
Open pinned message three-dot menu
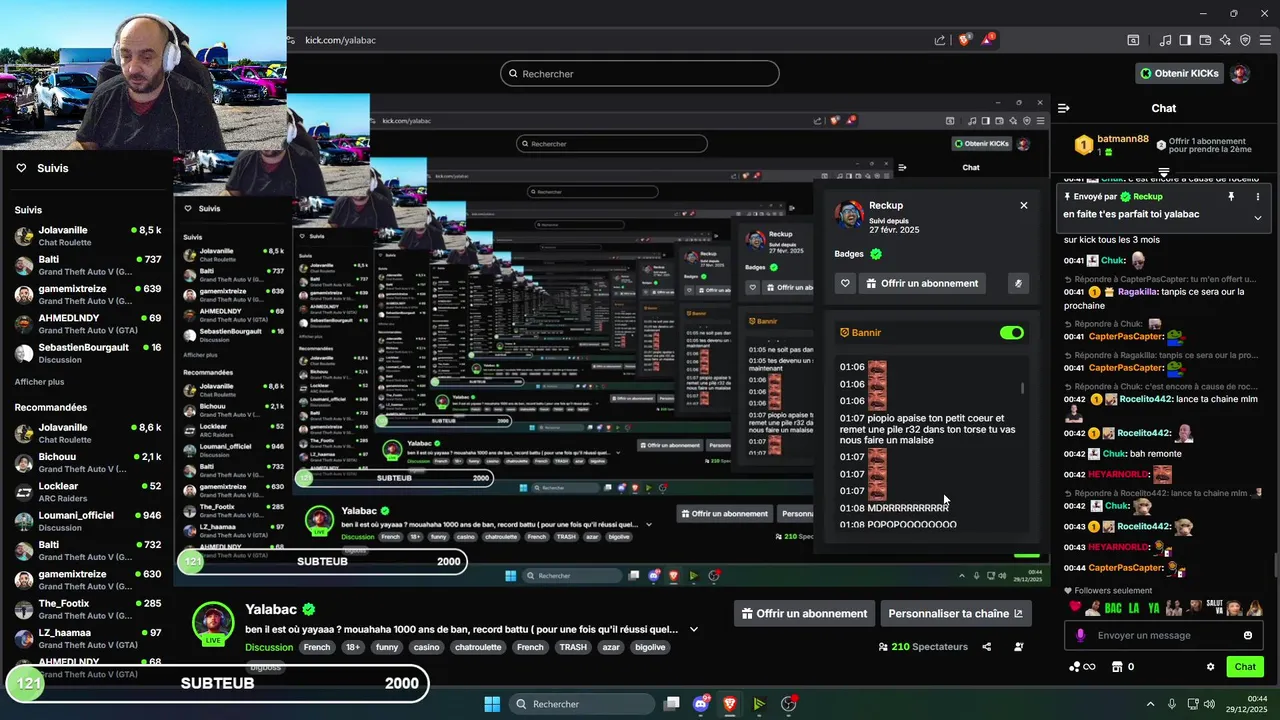pyautogui.click(x=1258, y=197)
